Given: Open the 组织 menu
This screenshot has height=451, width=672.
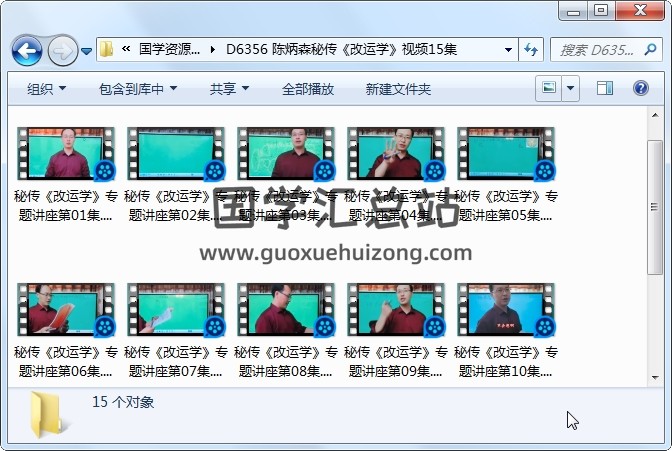Looking at the screenshot, I should point(46,89).
